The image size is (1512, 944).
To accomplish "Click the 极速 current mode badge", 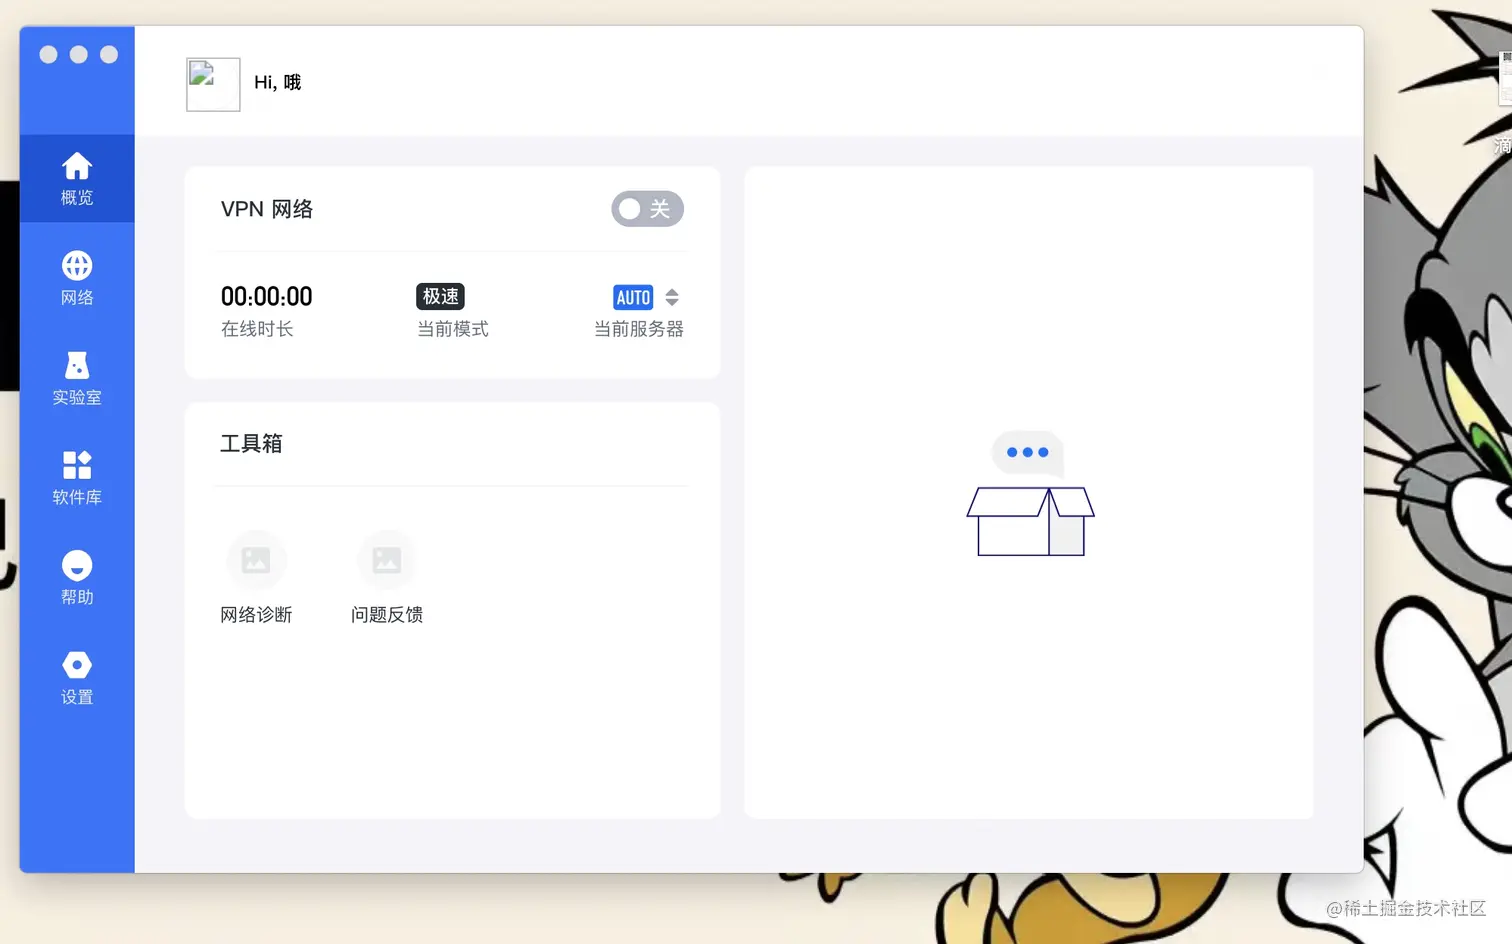I will tap(440, 296).
